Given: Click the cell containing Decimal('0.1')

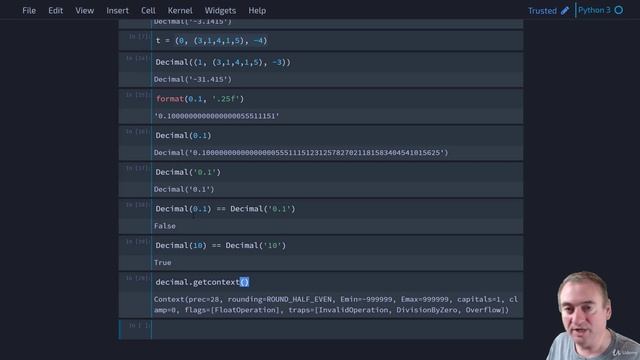Looking at the screenshot, I should pyautogui.click(x=337, y=172).
